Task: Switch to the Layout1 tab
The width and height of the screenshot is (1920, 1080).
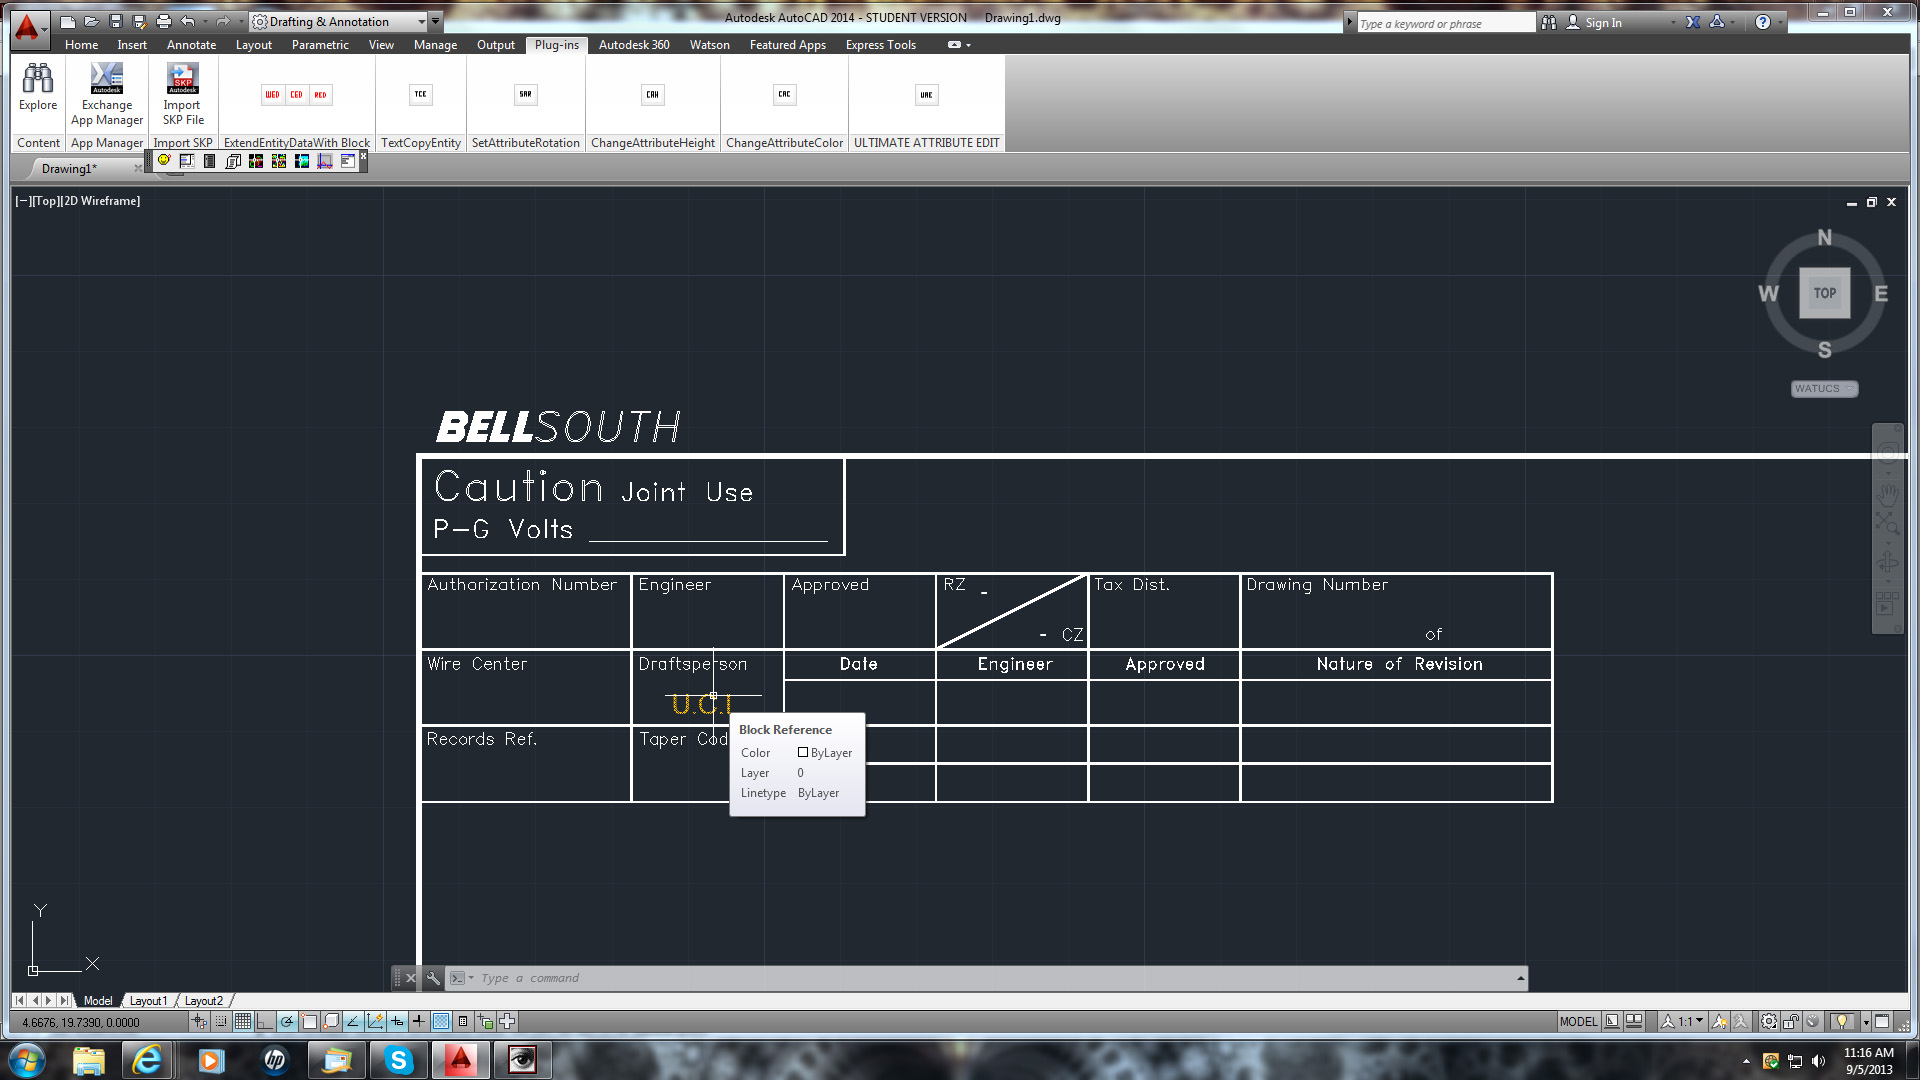Action: point(148,1001)
